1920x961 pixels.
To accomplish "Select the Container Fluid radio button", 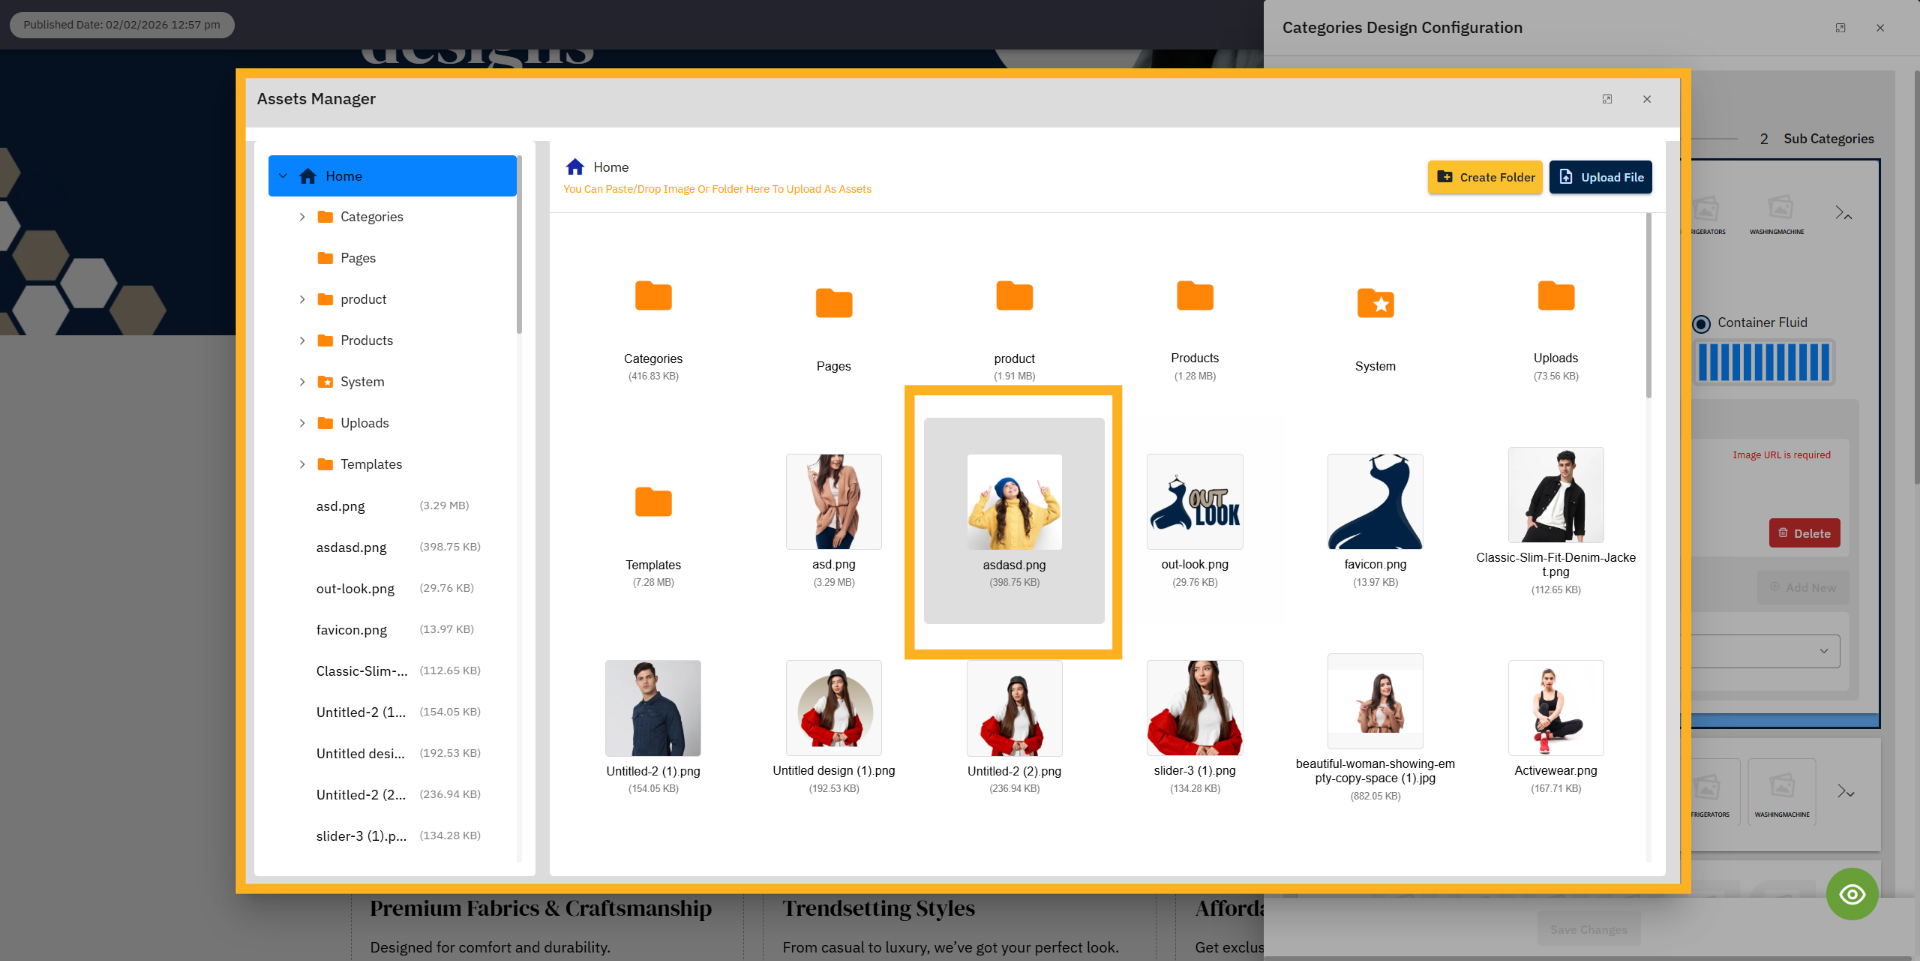I will point(1701,322).
